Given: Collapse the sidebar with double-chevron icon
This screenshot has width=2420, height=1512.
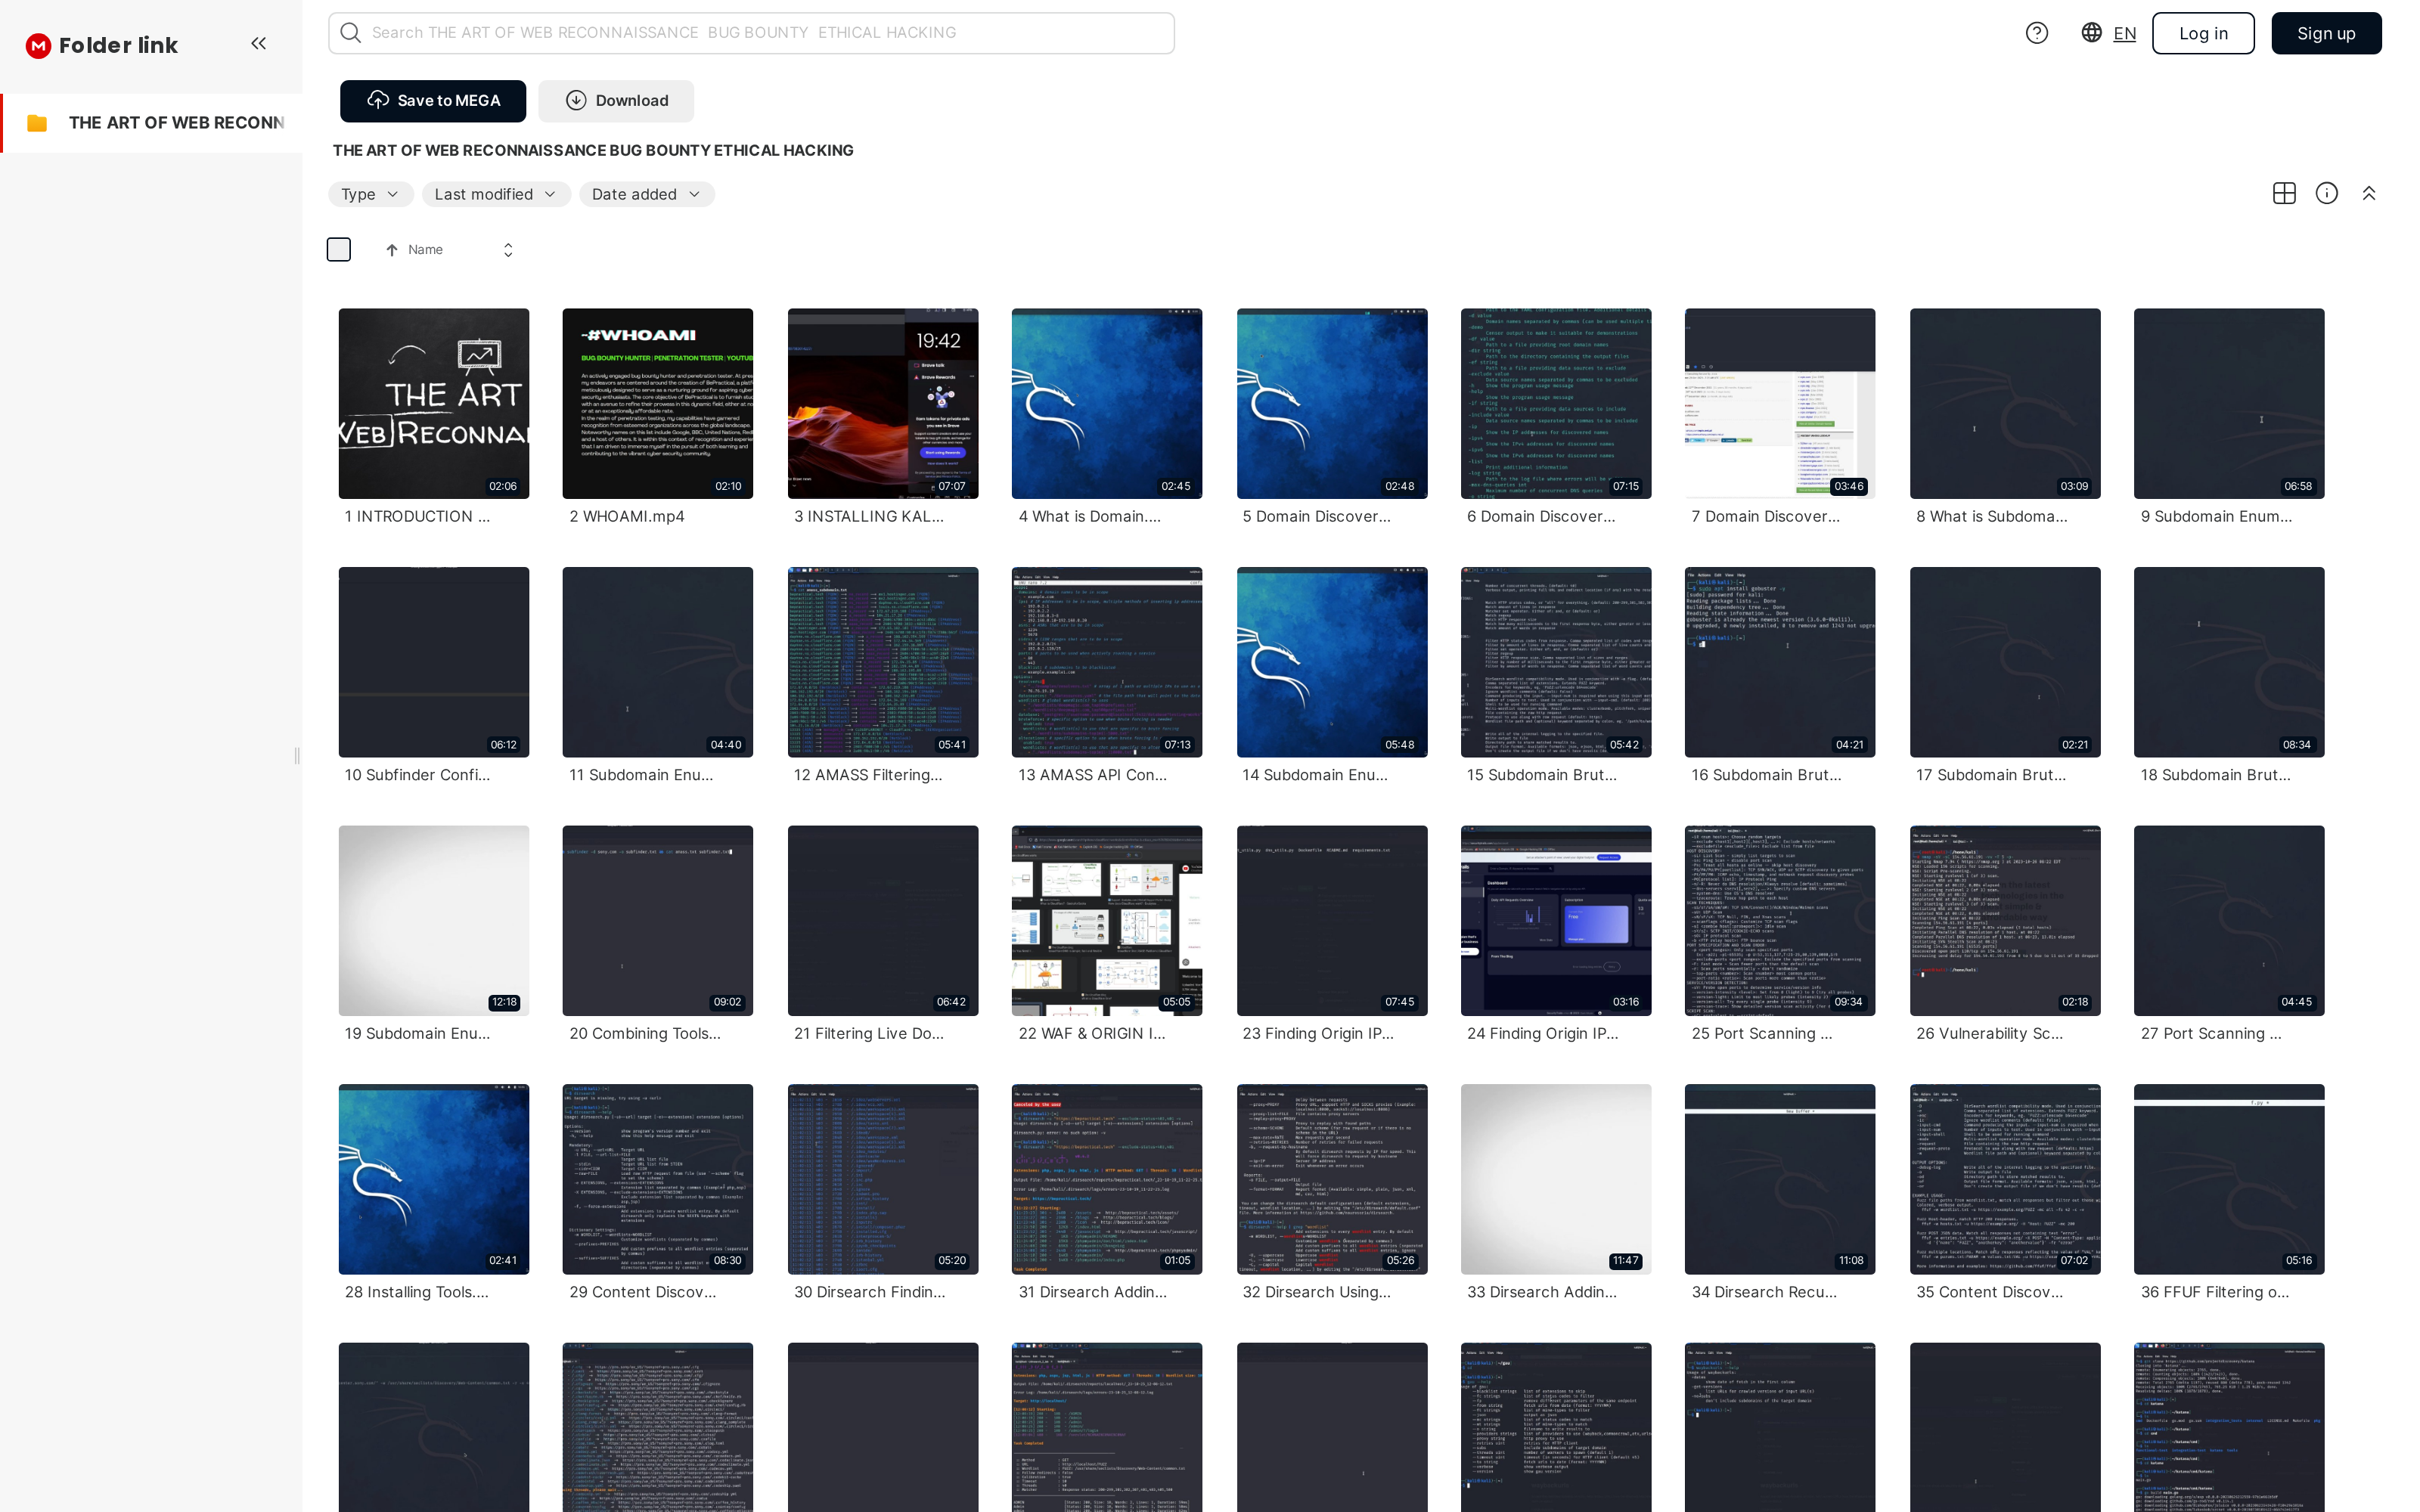Looking at the screenshot, I should tap(258, 43).
